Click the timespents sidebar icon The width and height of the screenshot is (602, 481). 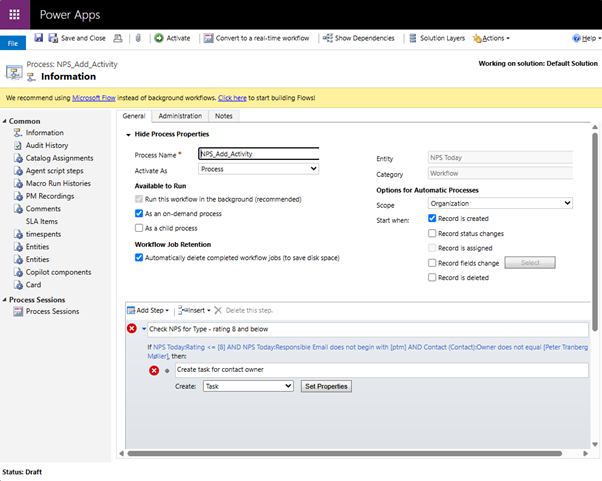coord(18,234)
